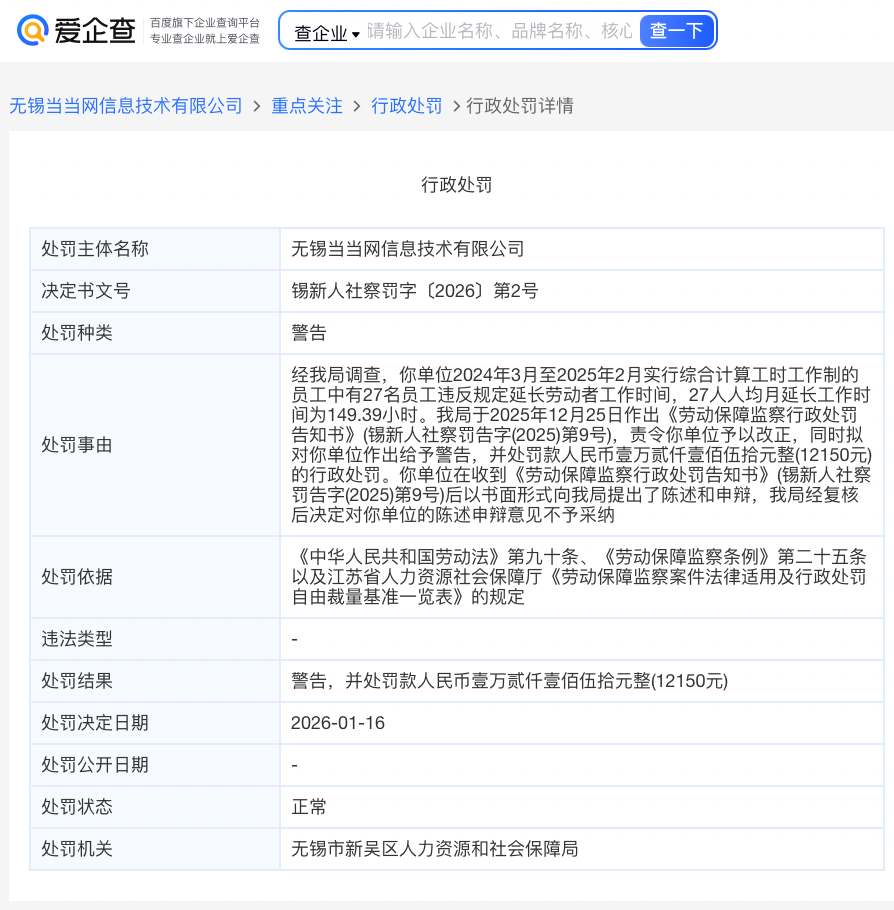The height and width of the screenshot is (910, 894).
Task: Select the penalty date 2026-01-16
Action: coord(339,722)
